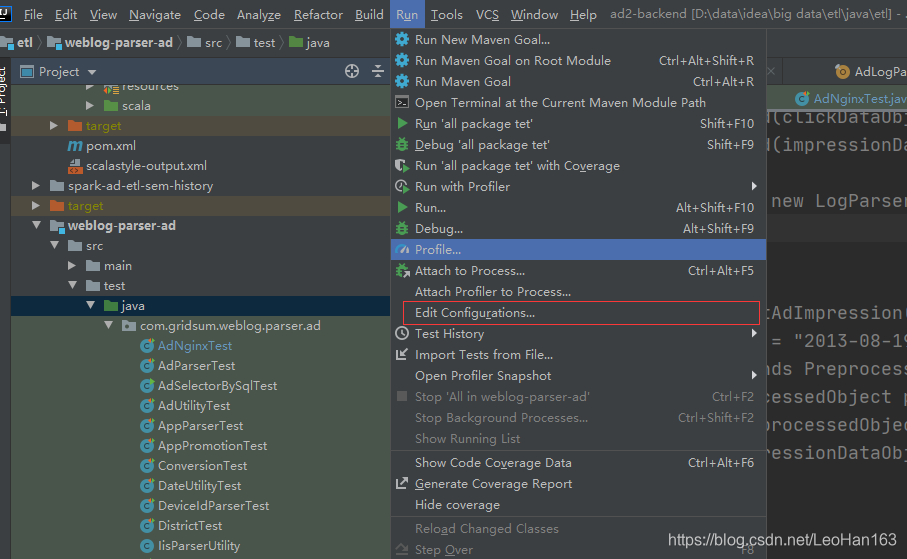Click the bug icon next to Debug 'all package tet'
Viewport: 907px width, 559px height.
402,145
